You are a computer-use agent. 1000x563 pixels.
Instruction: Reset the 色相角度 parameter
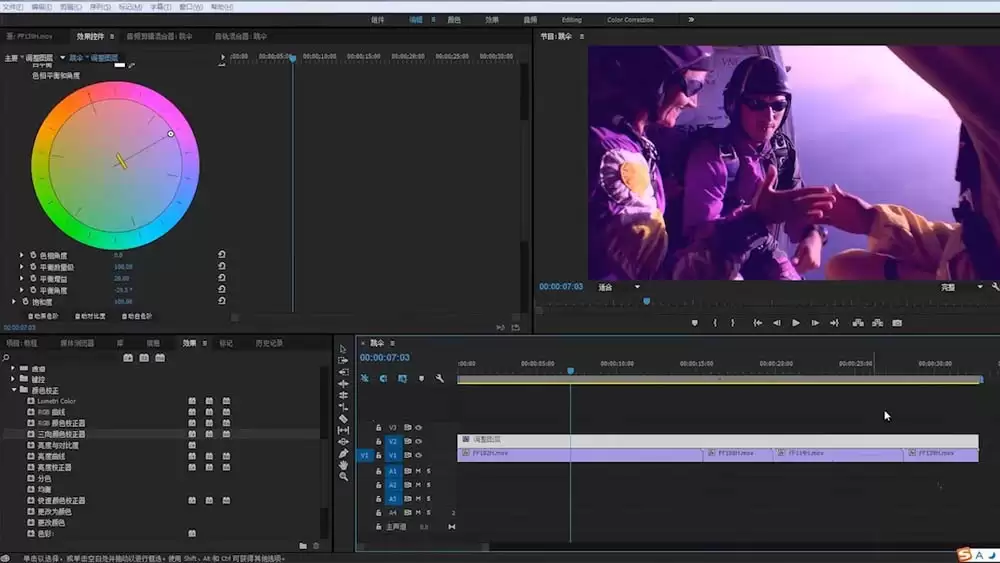(221, 254)
